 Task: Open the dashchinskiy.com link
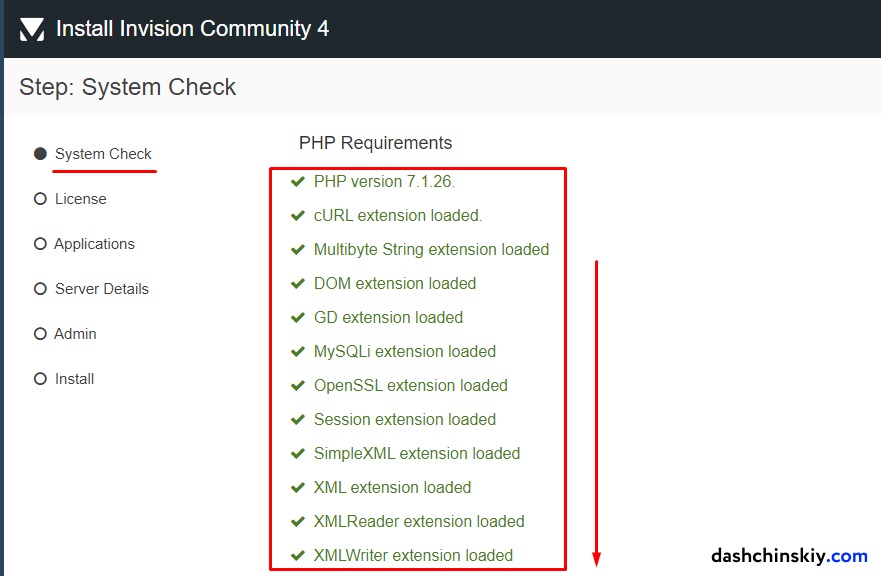coord(789,555)
